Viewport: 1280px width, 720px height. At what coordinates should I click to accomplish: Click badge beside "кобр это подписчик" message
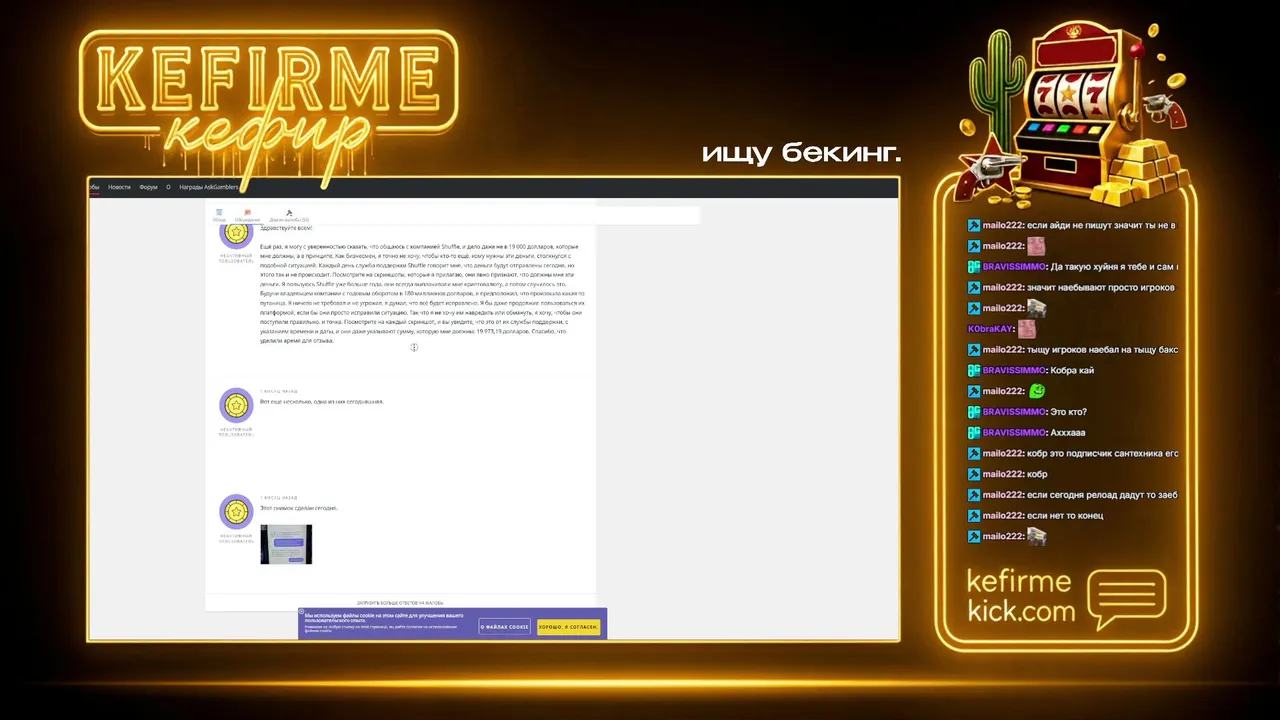974,454
